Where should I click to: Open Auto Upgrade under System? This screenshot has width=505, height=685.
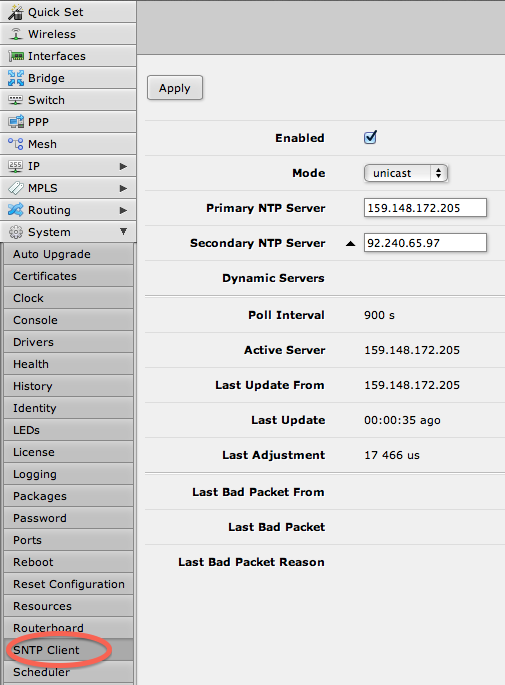[68, 254]
